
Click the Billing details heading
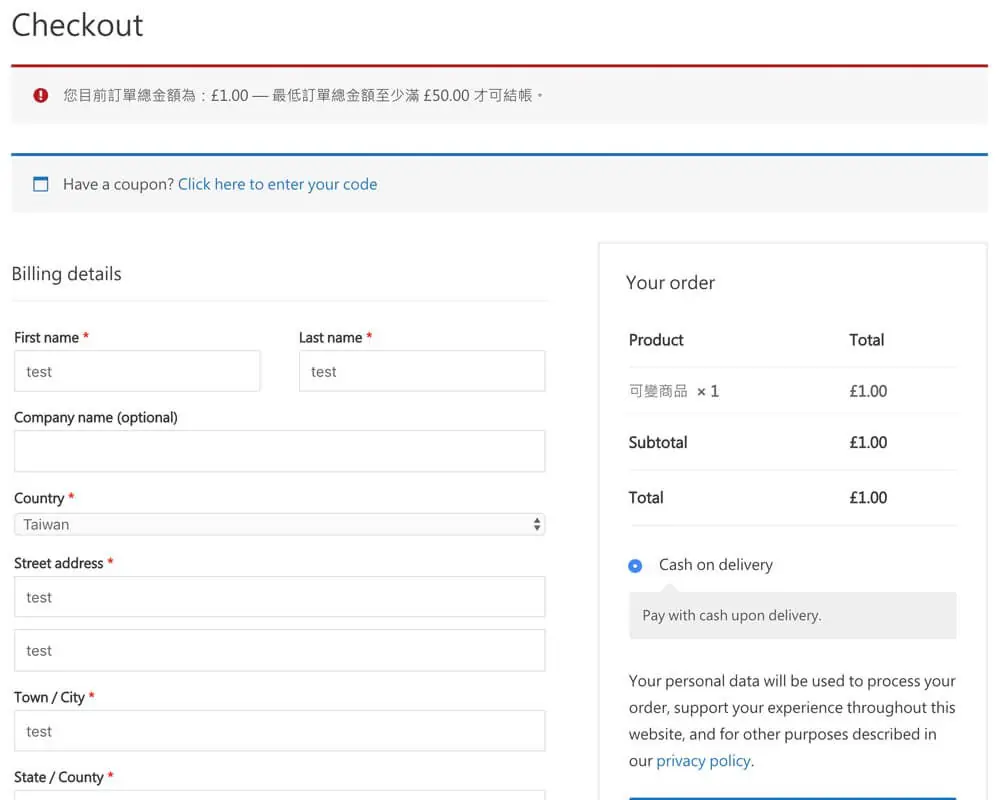66,274
